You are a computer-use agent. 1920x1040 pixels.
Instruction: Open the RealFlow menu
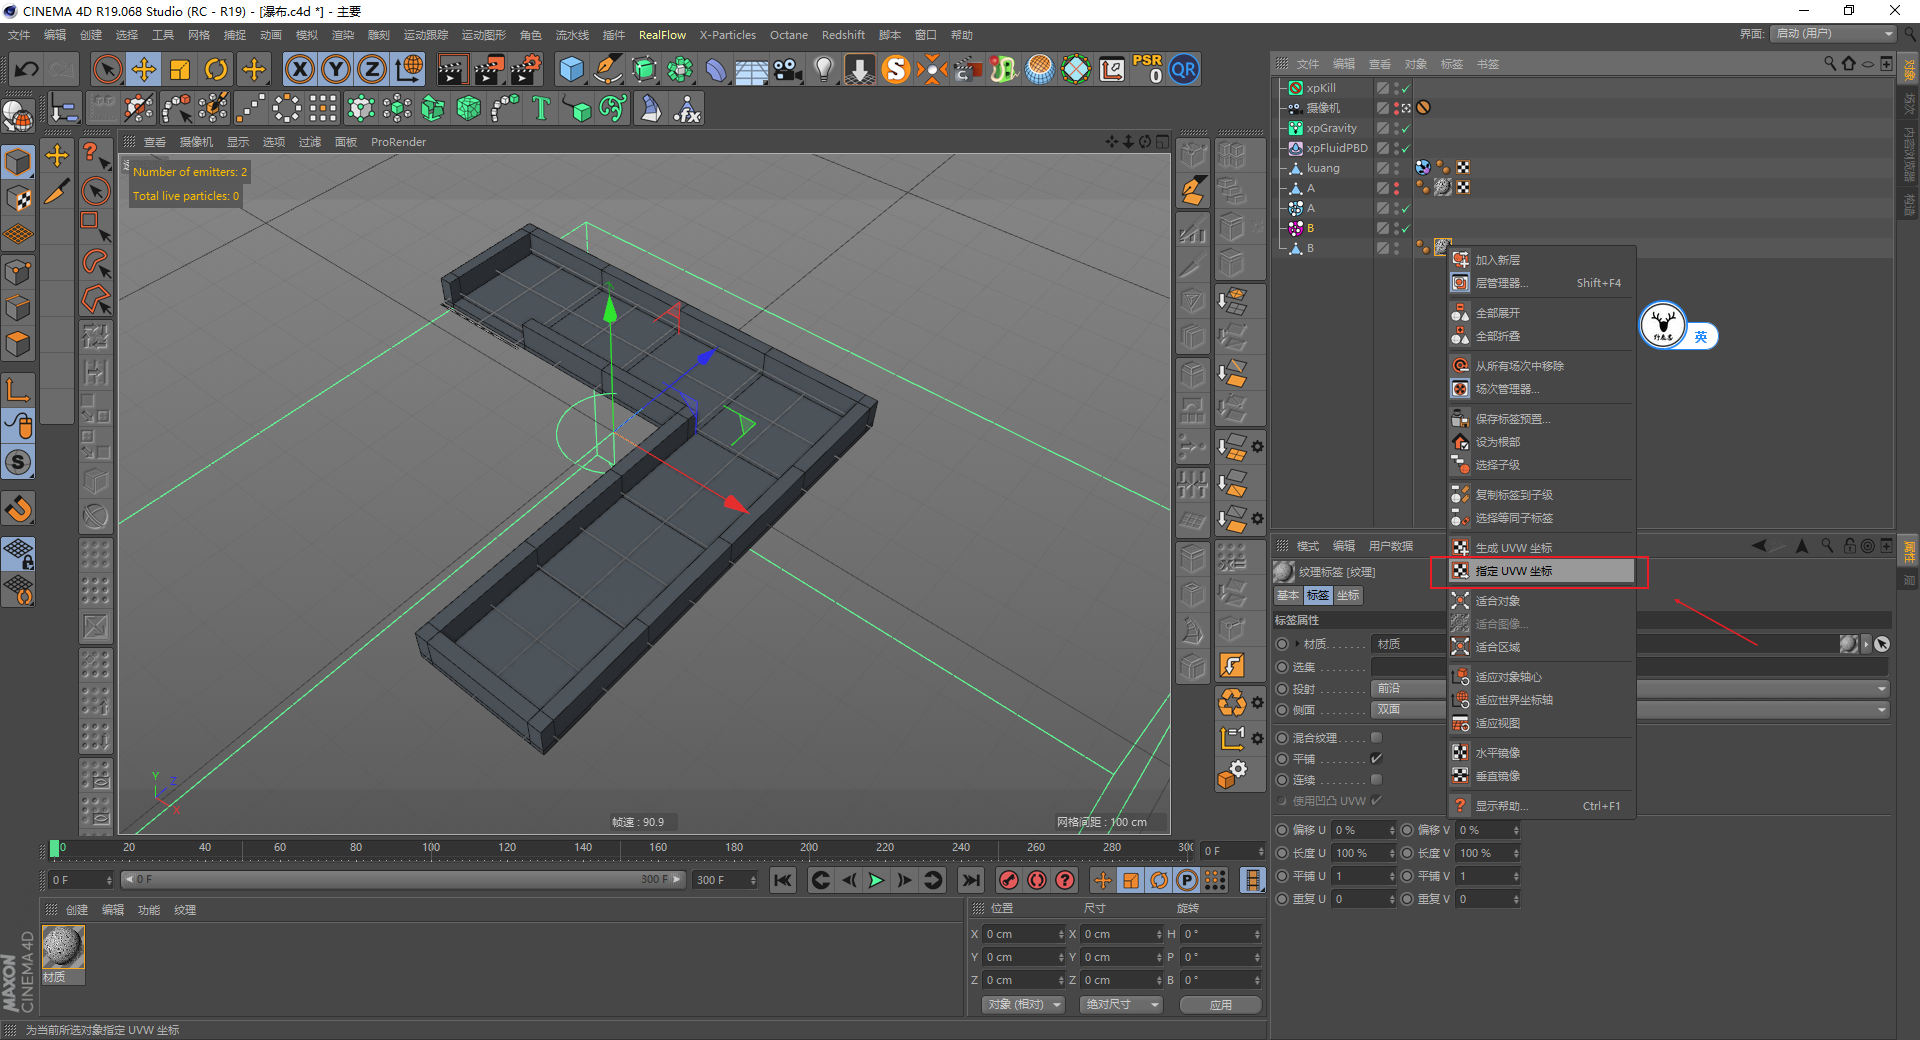tap(662, 35)
